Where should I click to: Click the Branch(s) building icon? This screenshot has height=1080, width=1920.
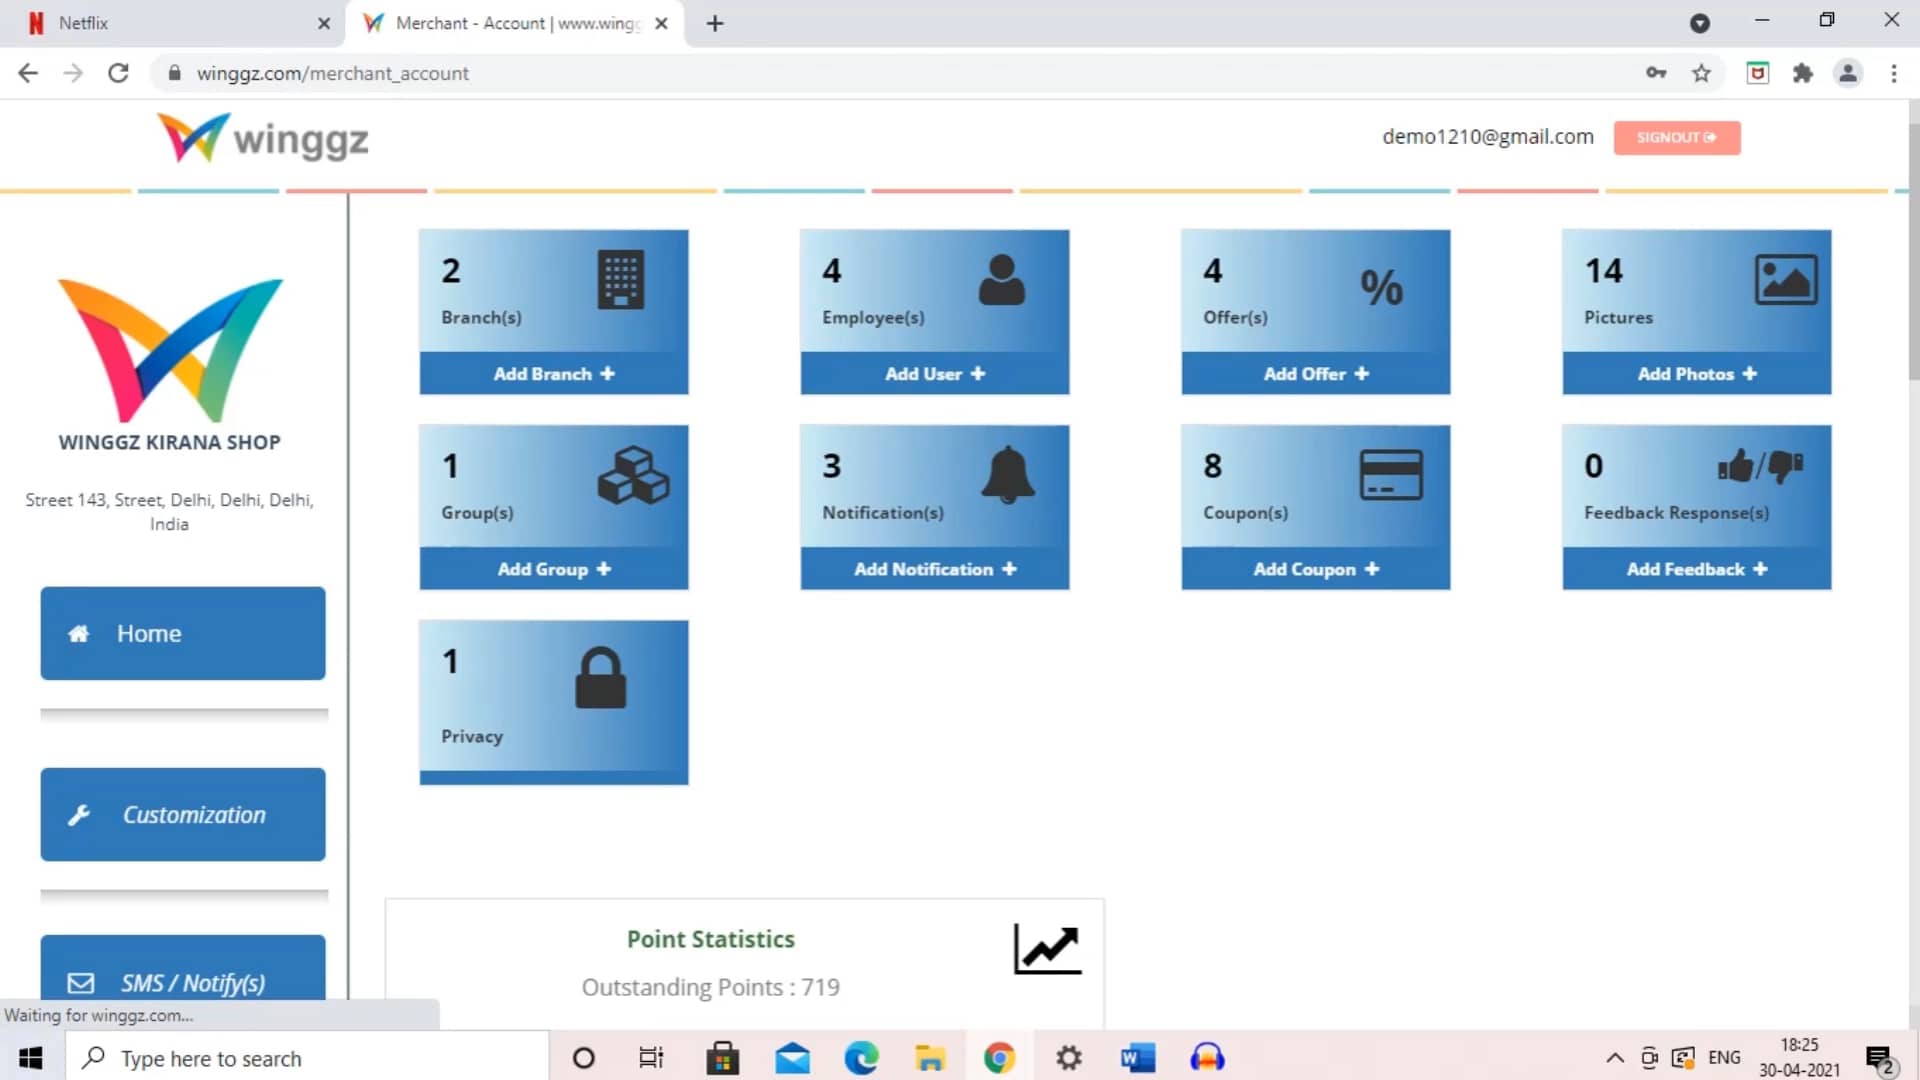coord(621,280)
